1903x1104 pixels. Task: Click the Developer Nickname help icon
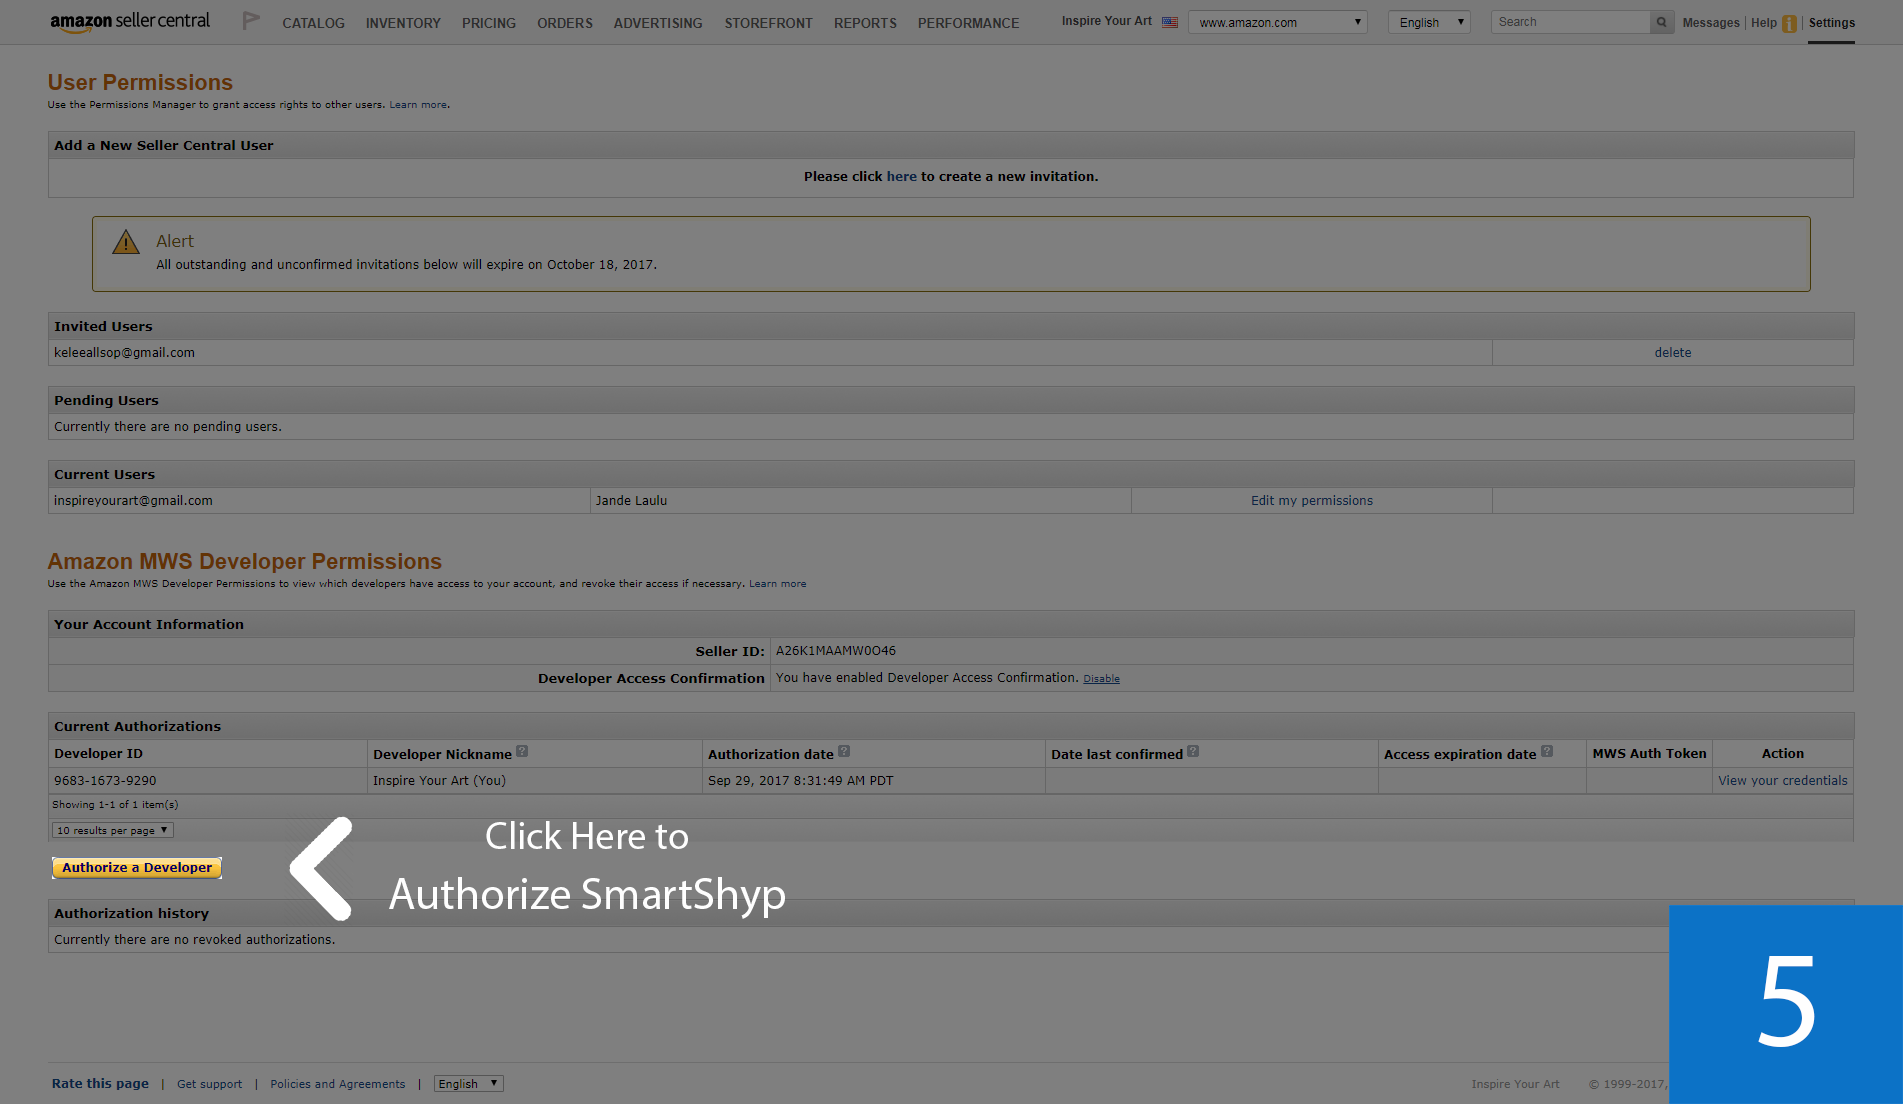[x=522, y=752]
